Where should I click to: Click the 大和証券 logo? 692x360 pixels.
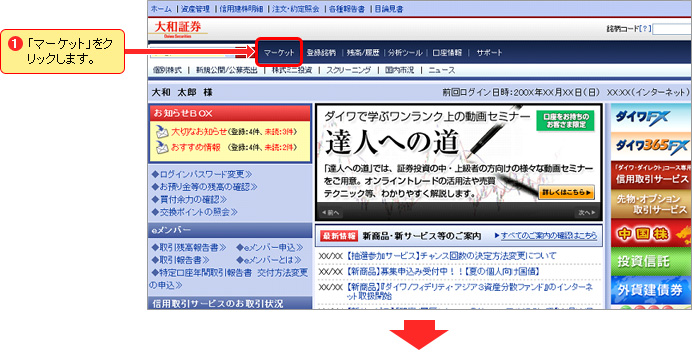click(179, 28)
